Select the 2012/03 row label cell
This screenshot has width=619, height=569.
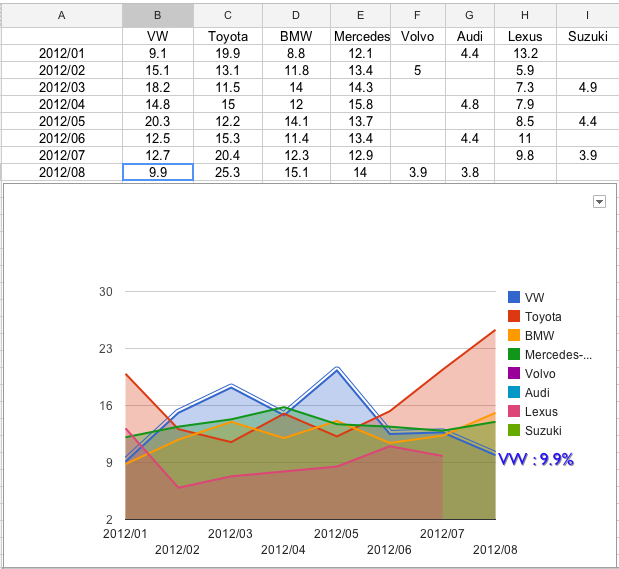[x=62, y=87]
